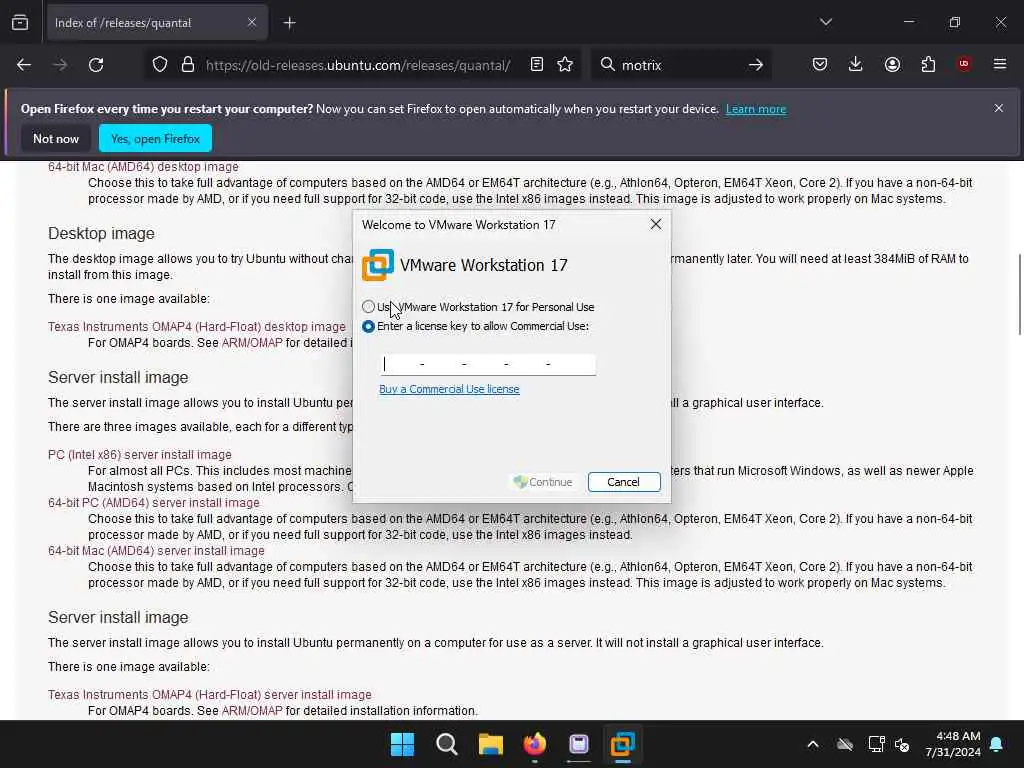Image resolution: width=1024 pixels, height=768 pixels.
Task: Switch to Index of /releases/quantal tab
Action: (x=157, y=23)
